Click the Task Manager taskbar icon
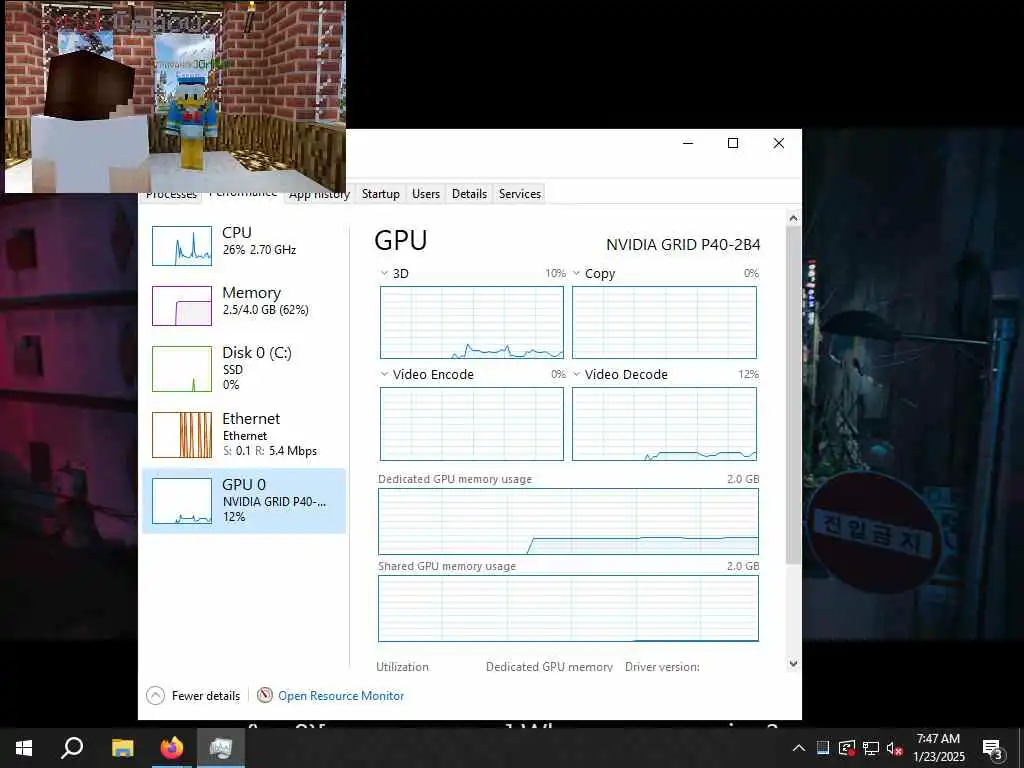 click(221, 748)
